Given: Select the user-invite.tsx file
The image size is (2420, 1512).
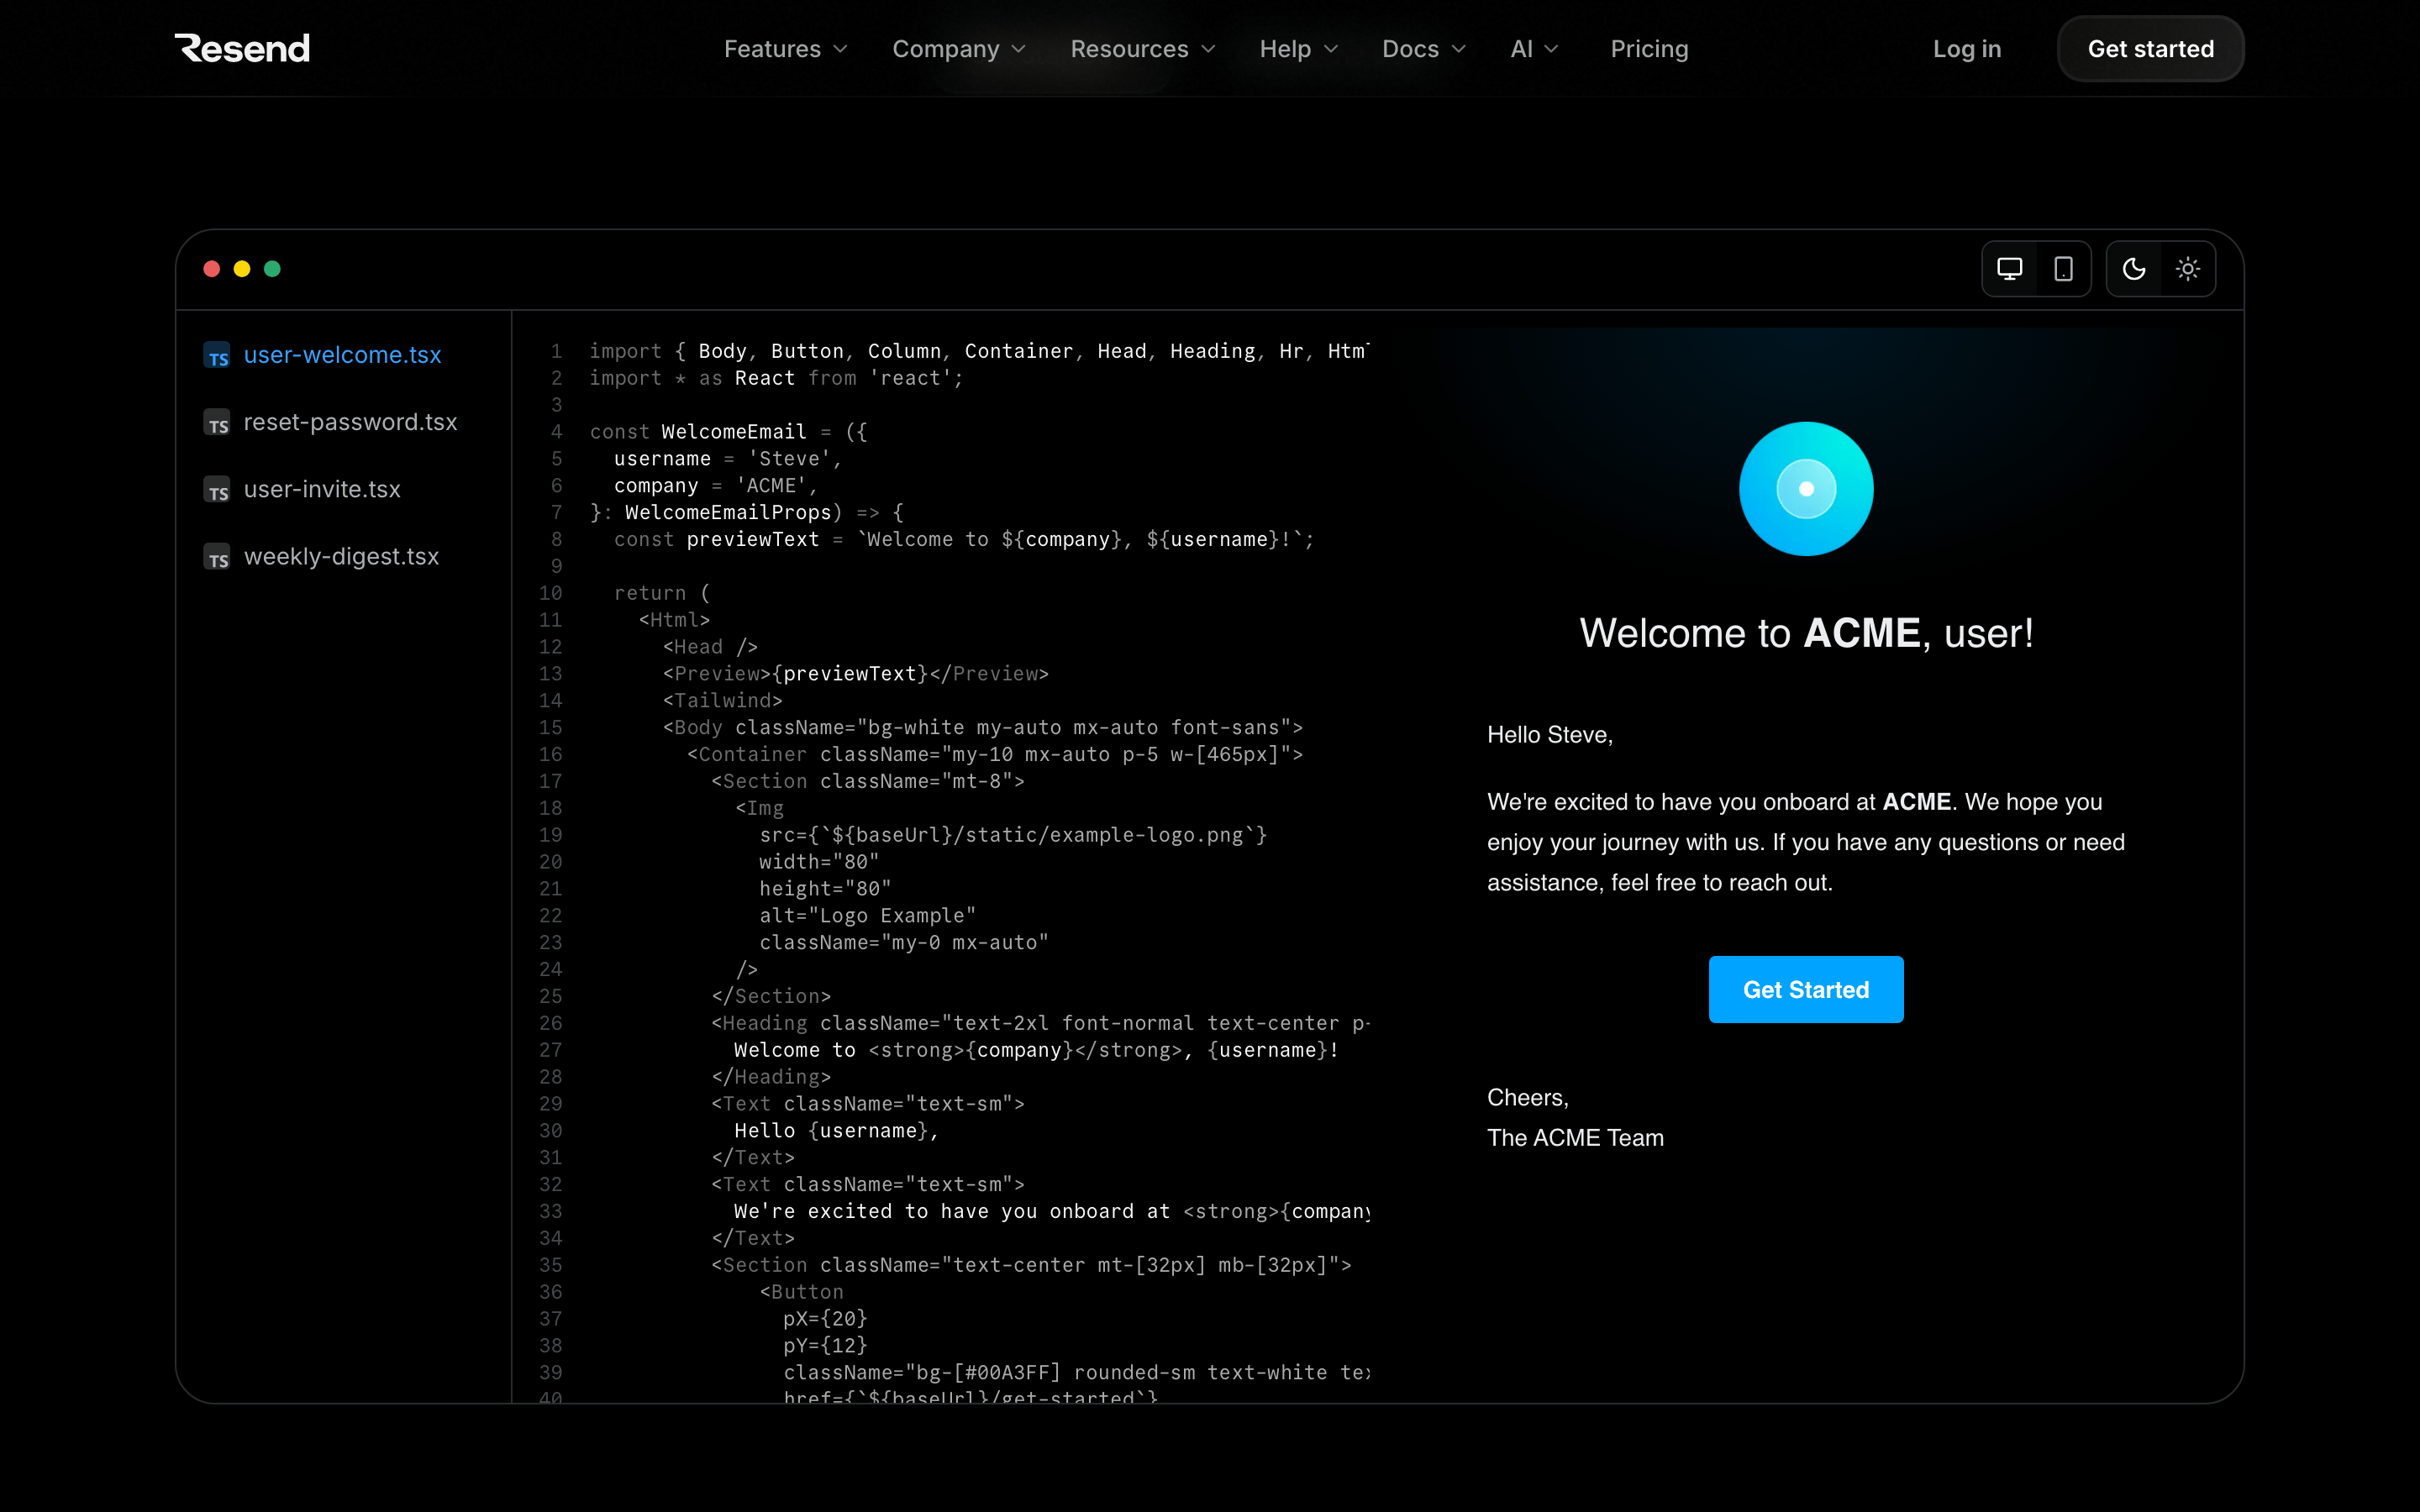Looking at the screenshot, I should click(322, 489).
